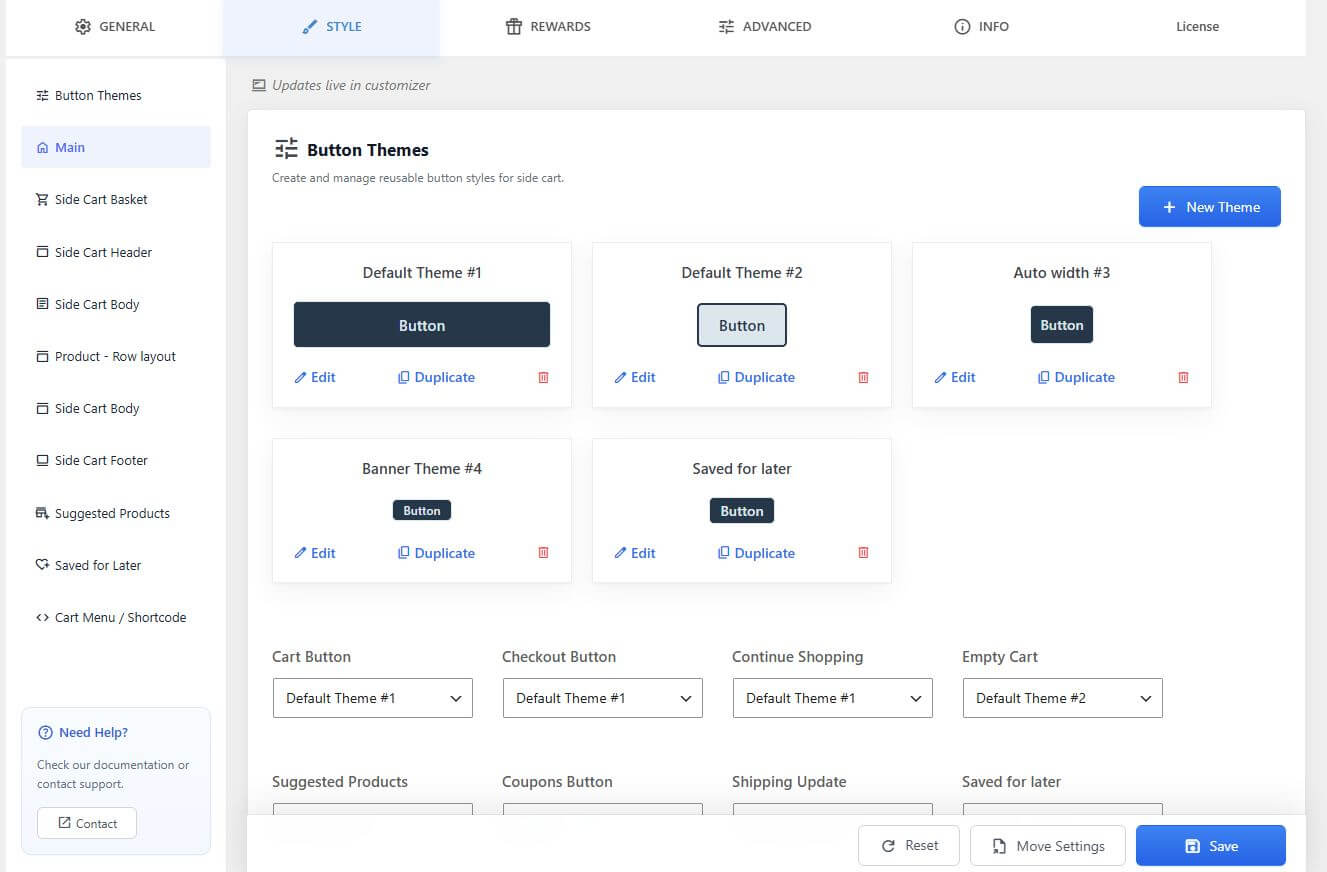This screenshot has width=1327, height=872.
Task: Click the pencil Edit icon on Banner Theme #4
Action: point(300,553)
